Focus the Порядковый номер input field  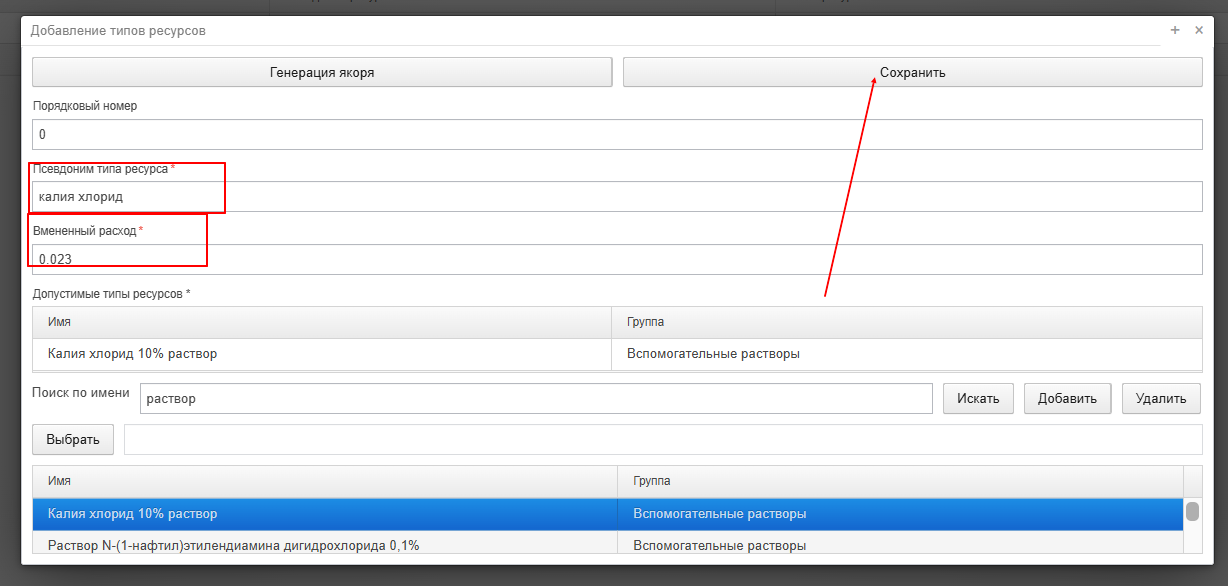tap(617, 134)
